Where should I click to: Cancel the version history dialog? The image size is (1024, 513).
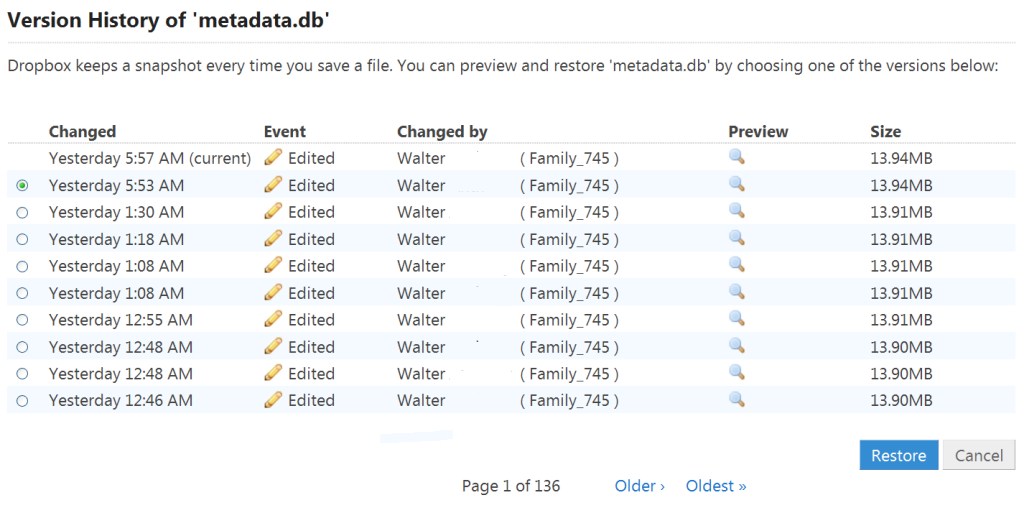coord(978,455)
